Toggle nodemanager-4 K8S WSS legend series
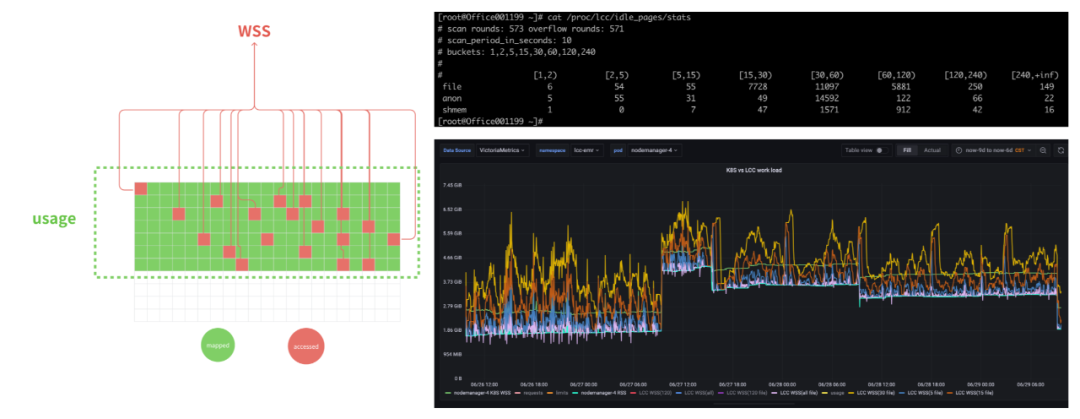 point(481,393)
